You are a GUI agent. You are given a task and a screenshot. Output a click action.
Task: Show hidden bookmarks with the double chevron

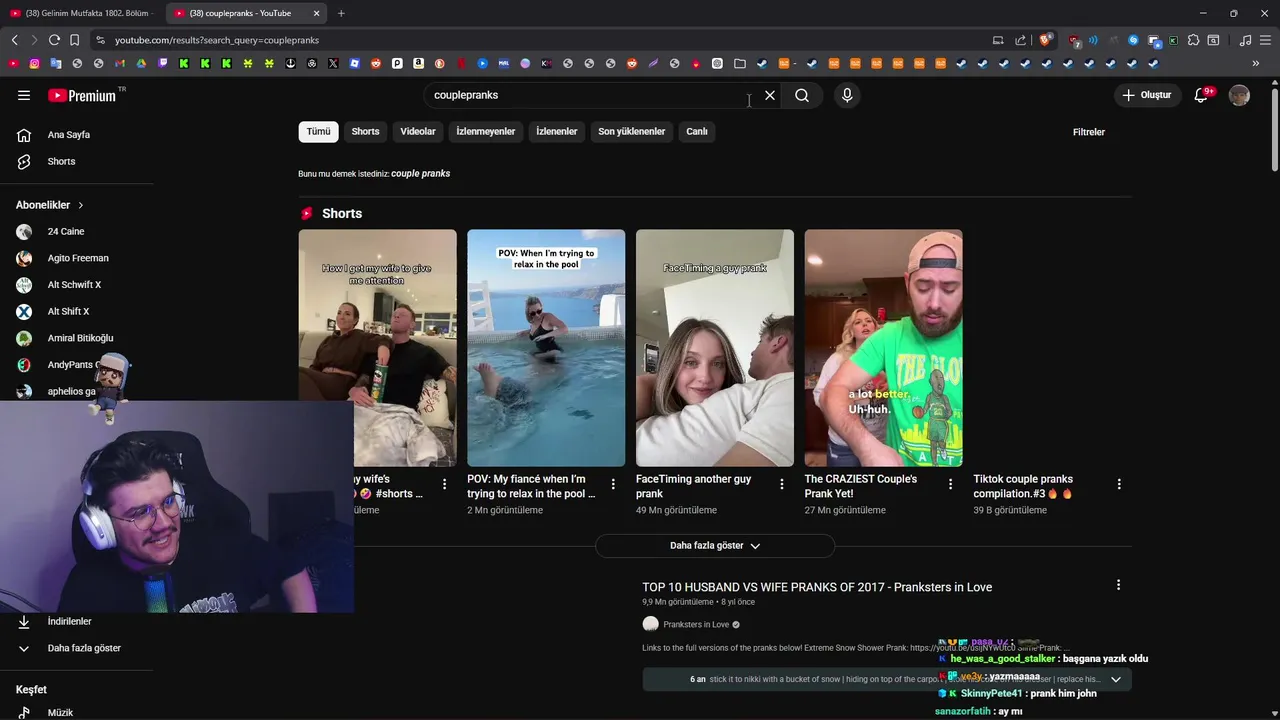click(1256, 63)
